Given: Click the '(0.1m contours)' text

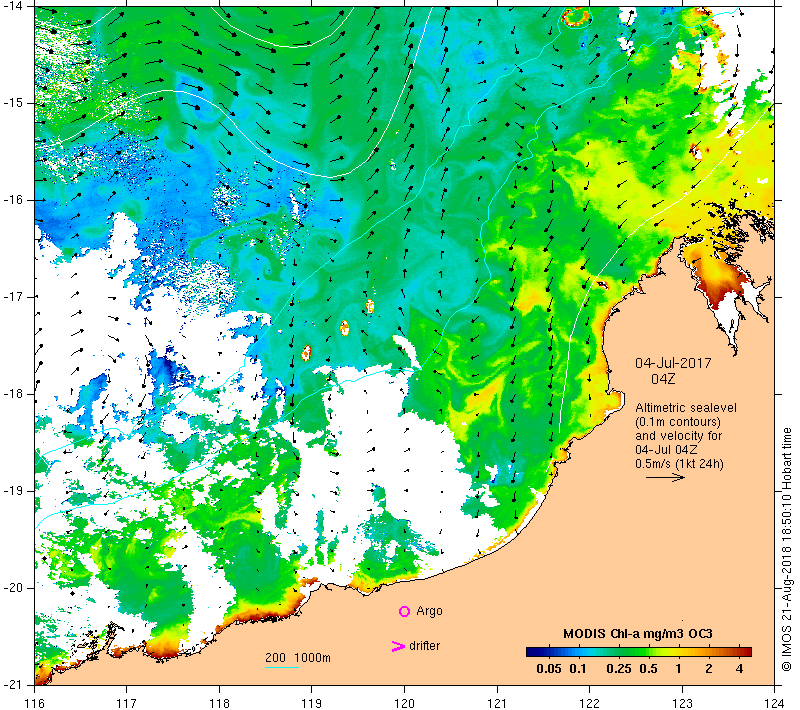Looking at the screenshot, I should click(x=678, y=422).
